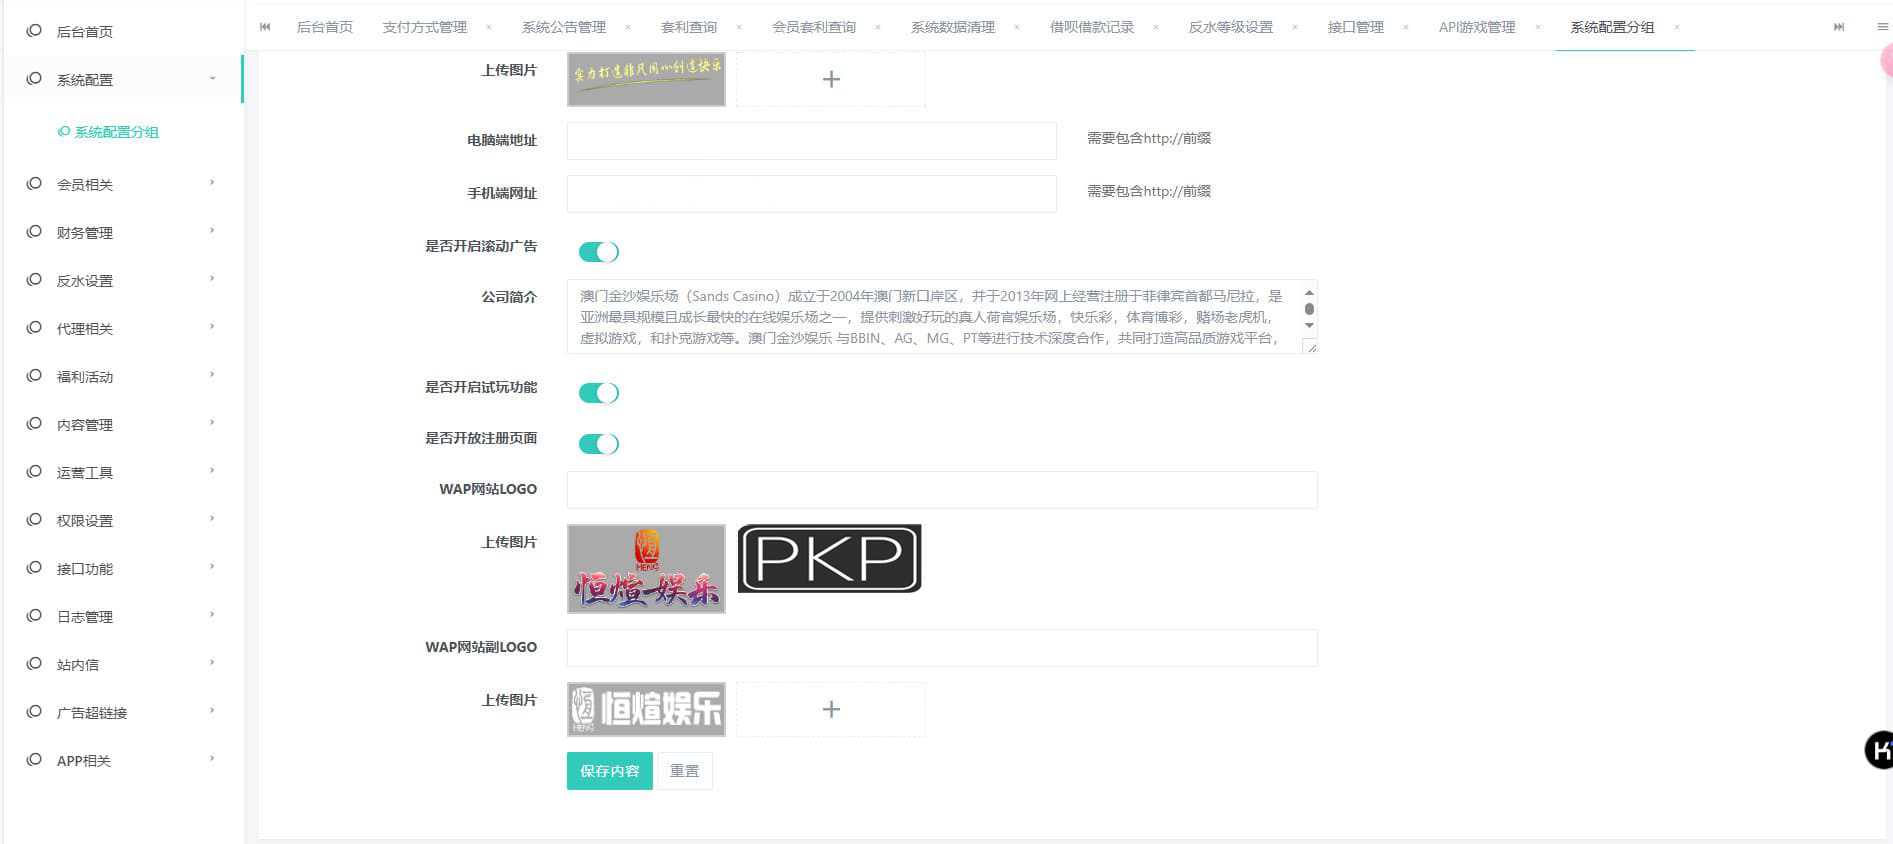Screen dimensions: 1893x844
Task: Switch to 系统数据清理 tab
Action: (953, 27)
